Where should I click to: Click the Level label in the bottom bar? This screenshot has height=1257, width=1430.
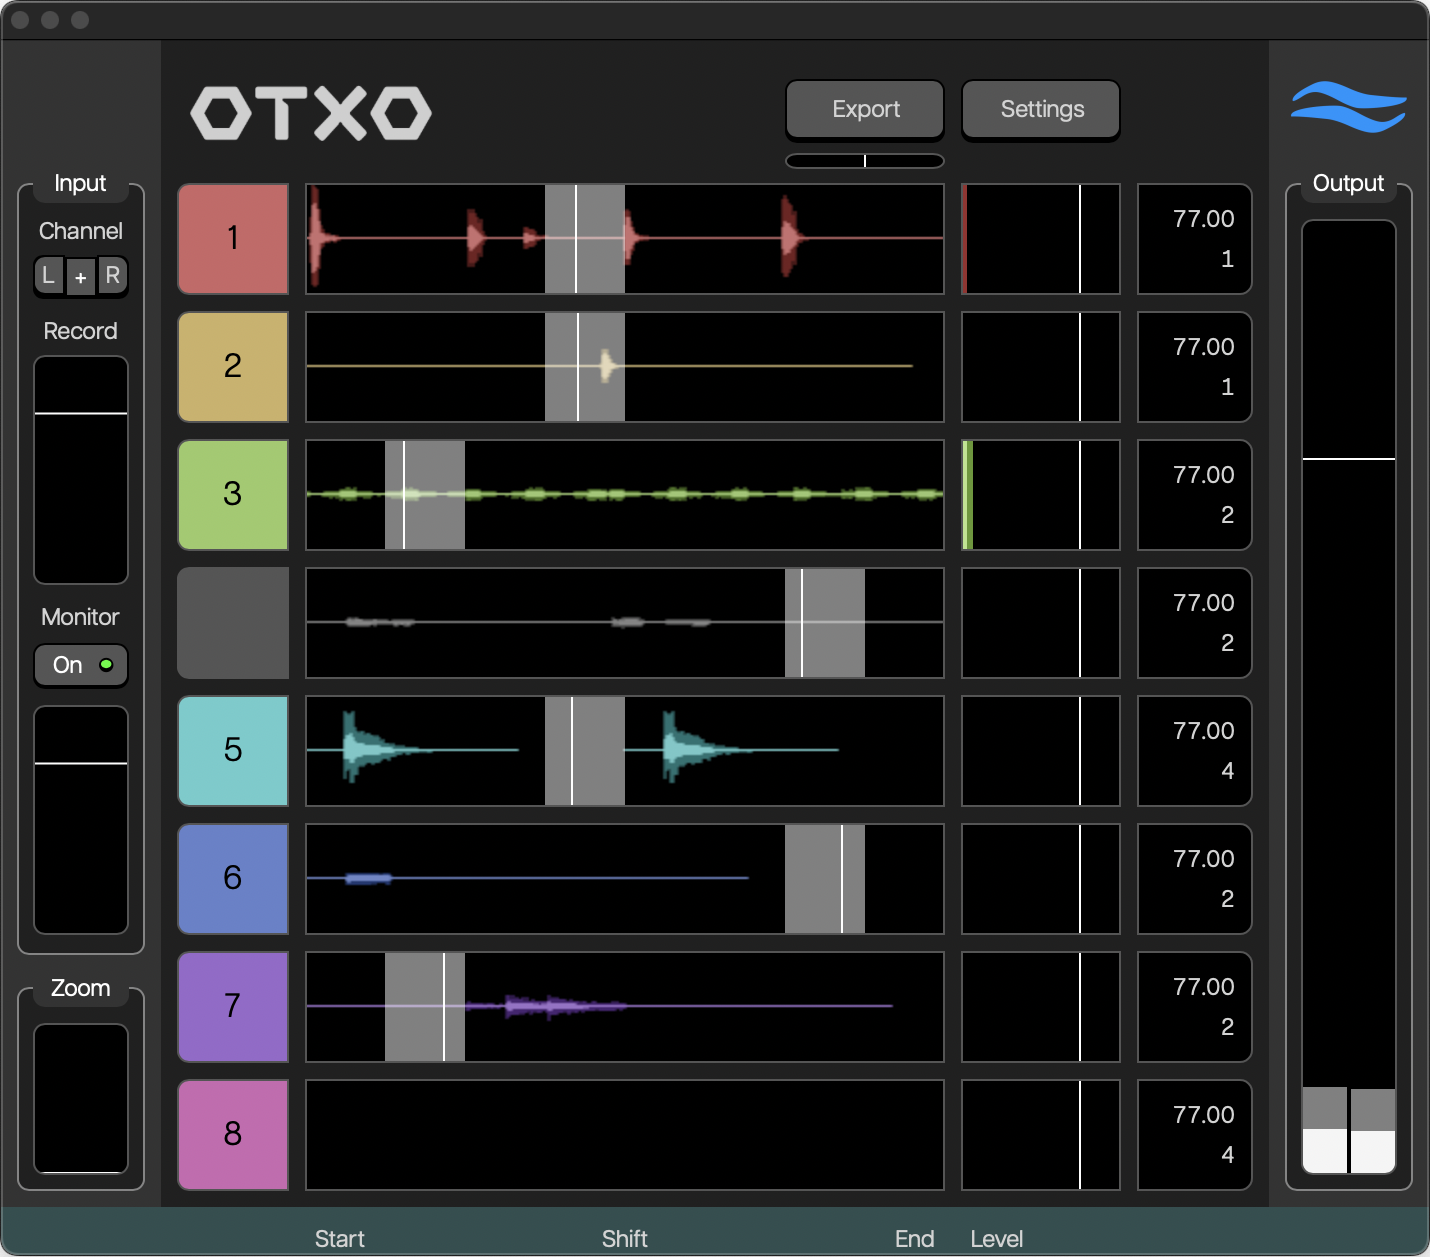(x=996, y=1238)
